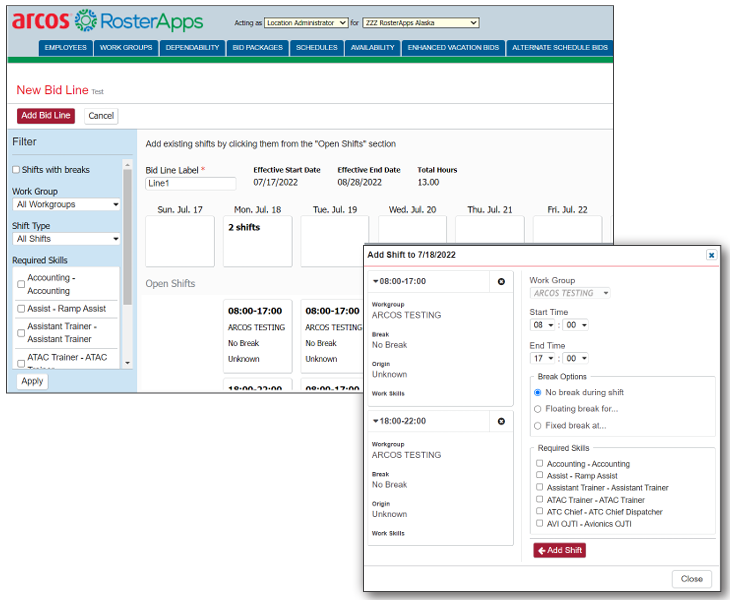Check ATC Chief Dispatcher in the dialog skills
730x600 pixels.
(539, 511)
